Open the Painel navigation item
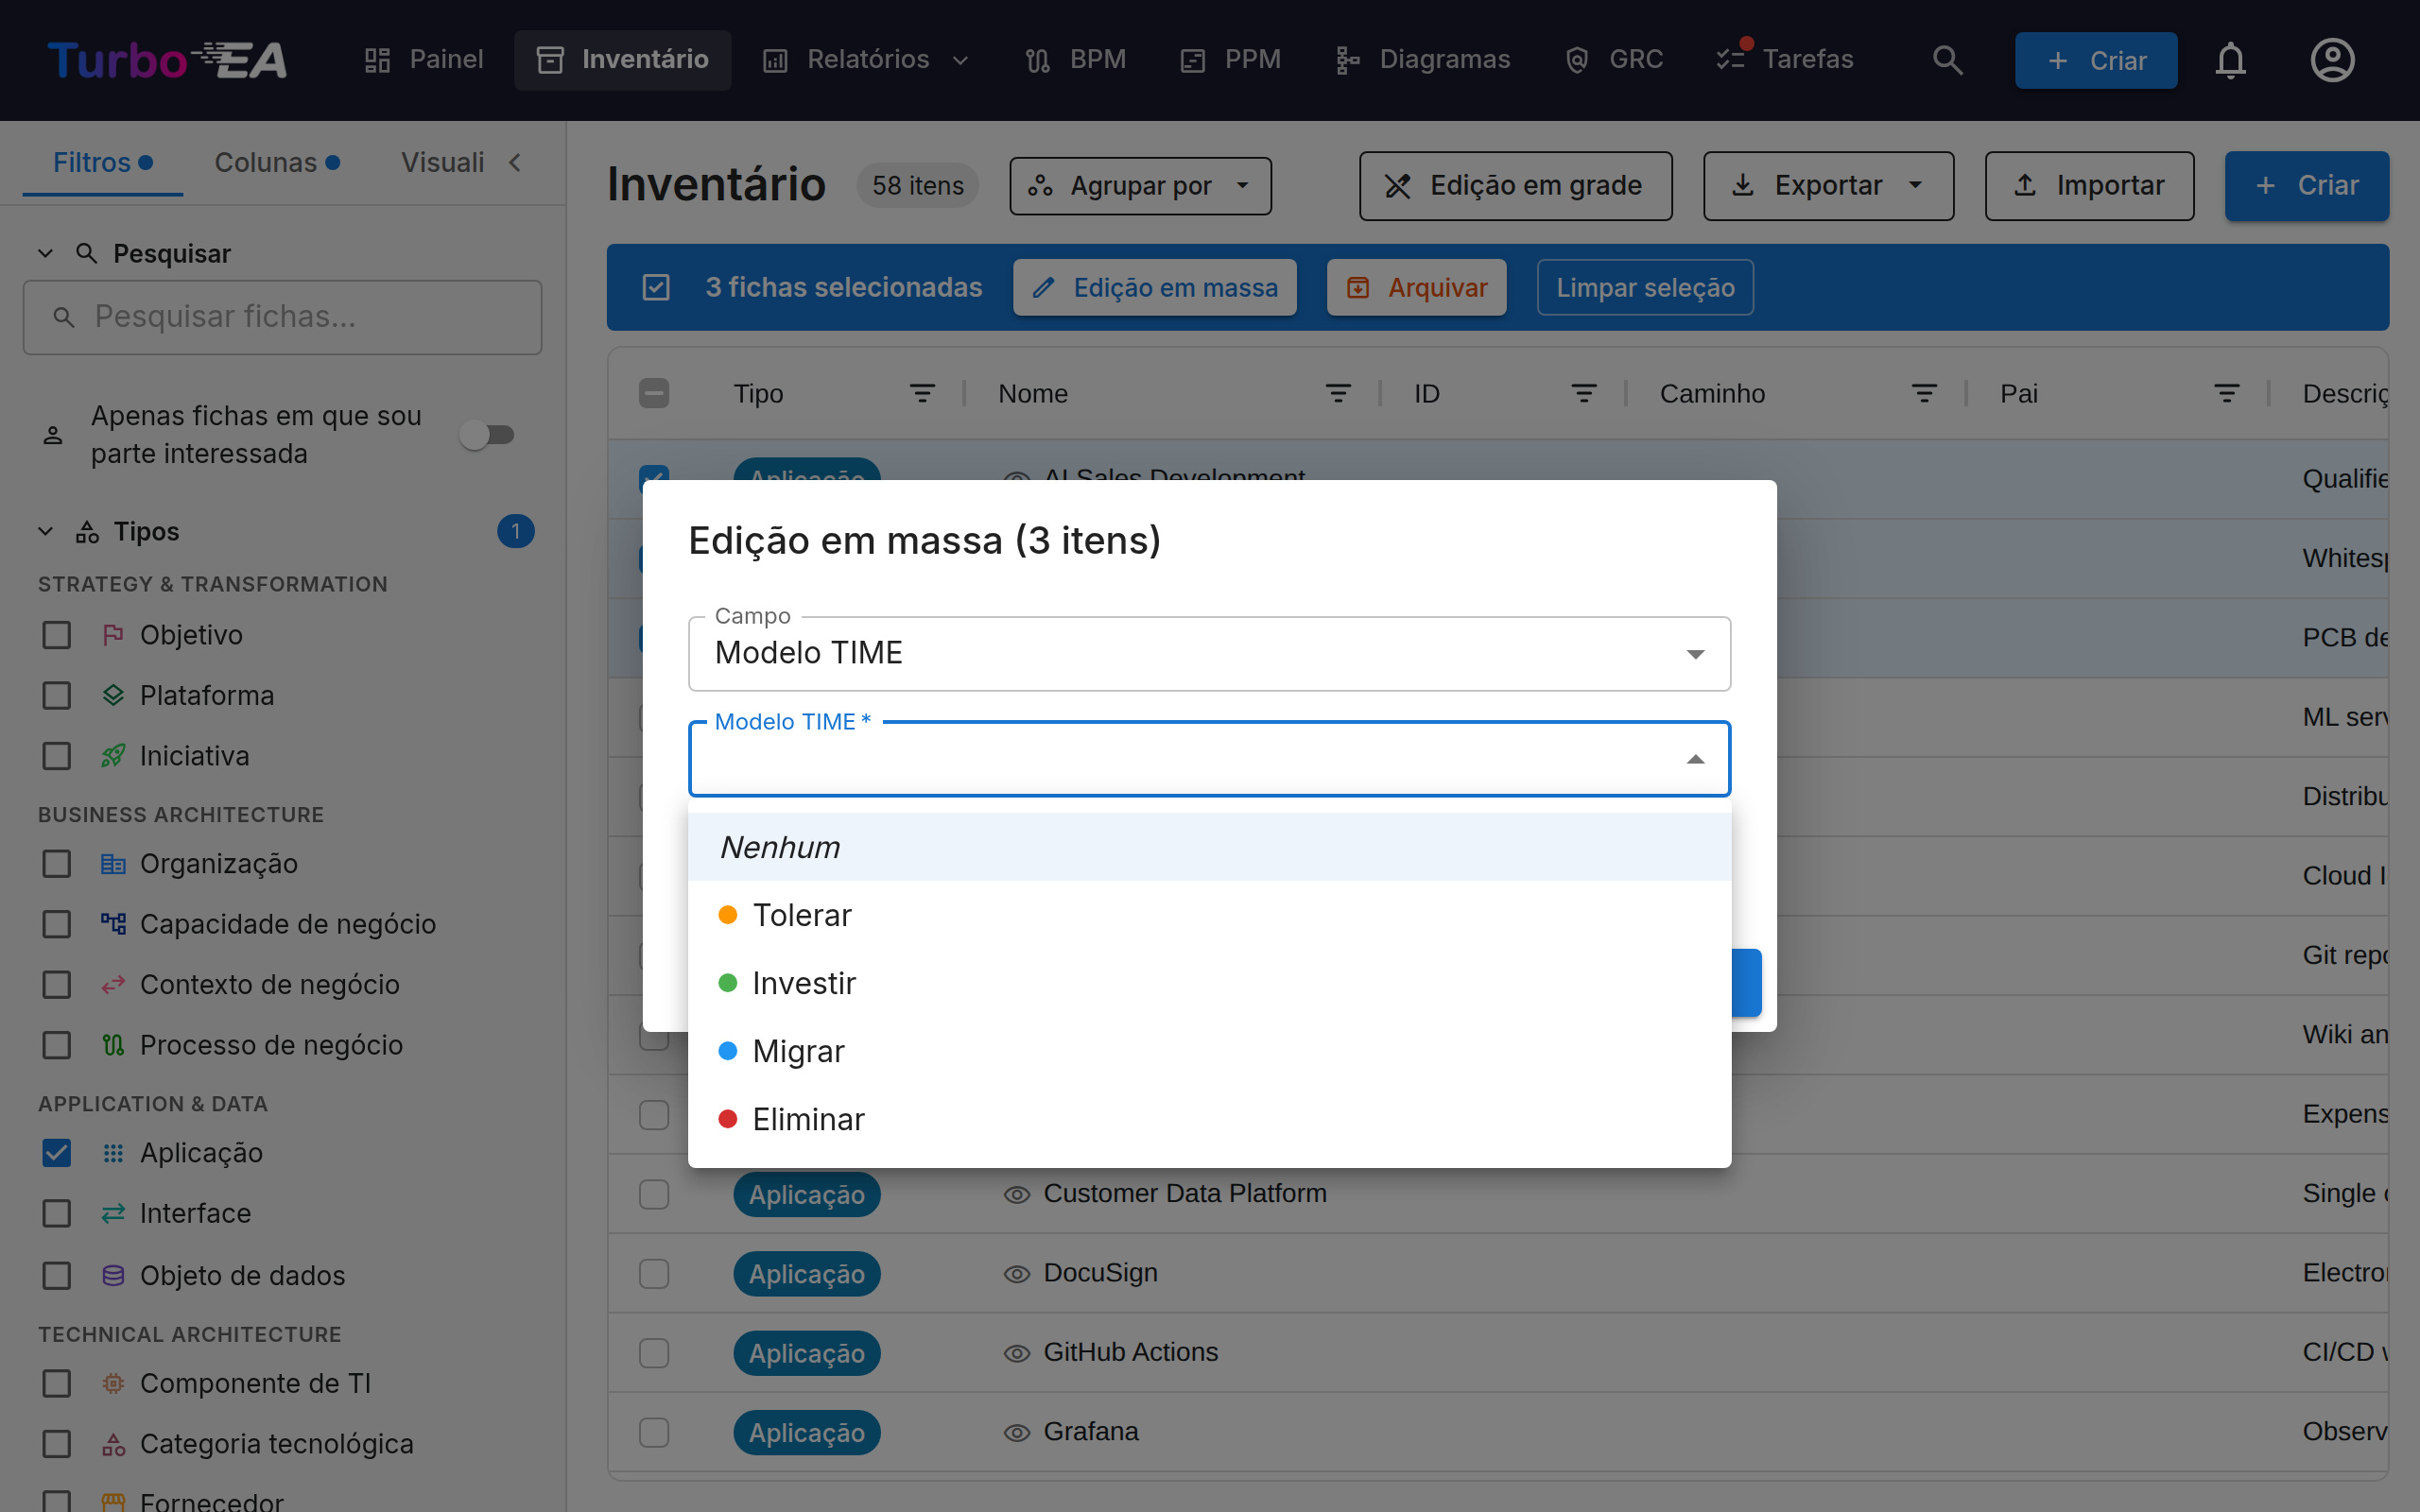 point(423,60)
